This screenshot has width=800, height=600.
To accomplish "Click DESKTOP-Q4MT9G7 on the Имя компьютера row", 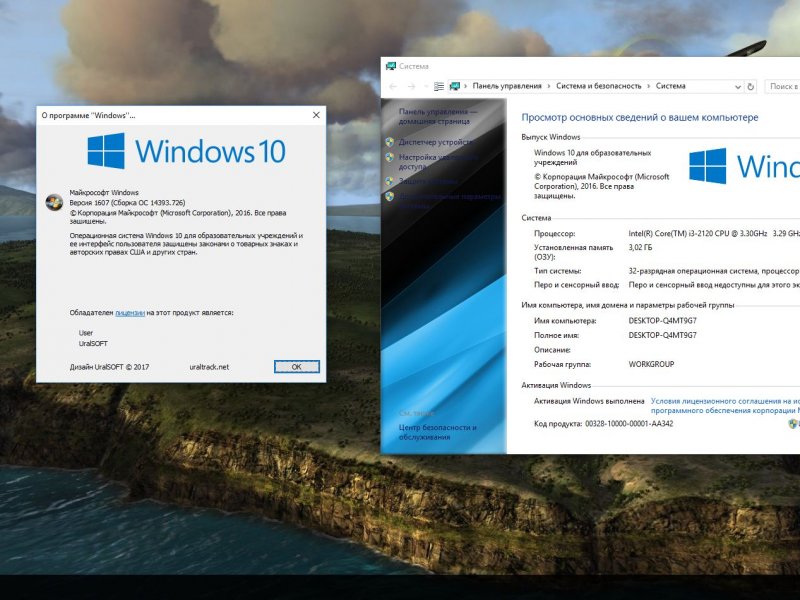I will 662,320.
